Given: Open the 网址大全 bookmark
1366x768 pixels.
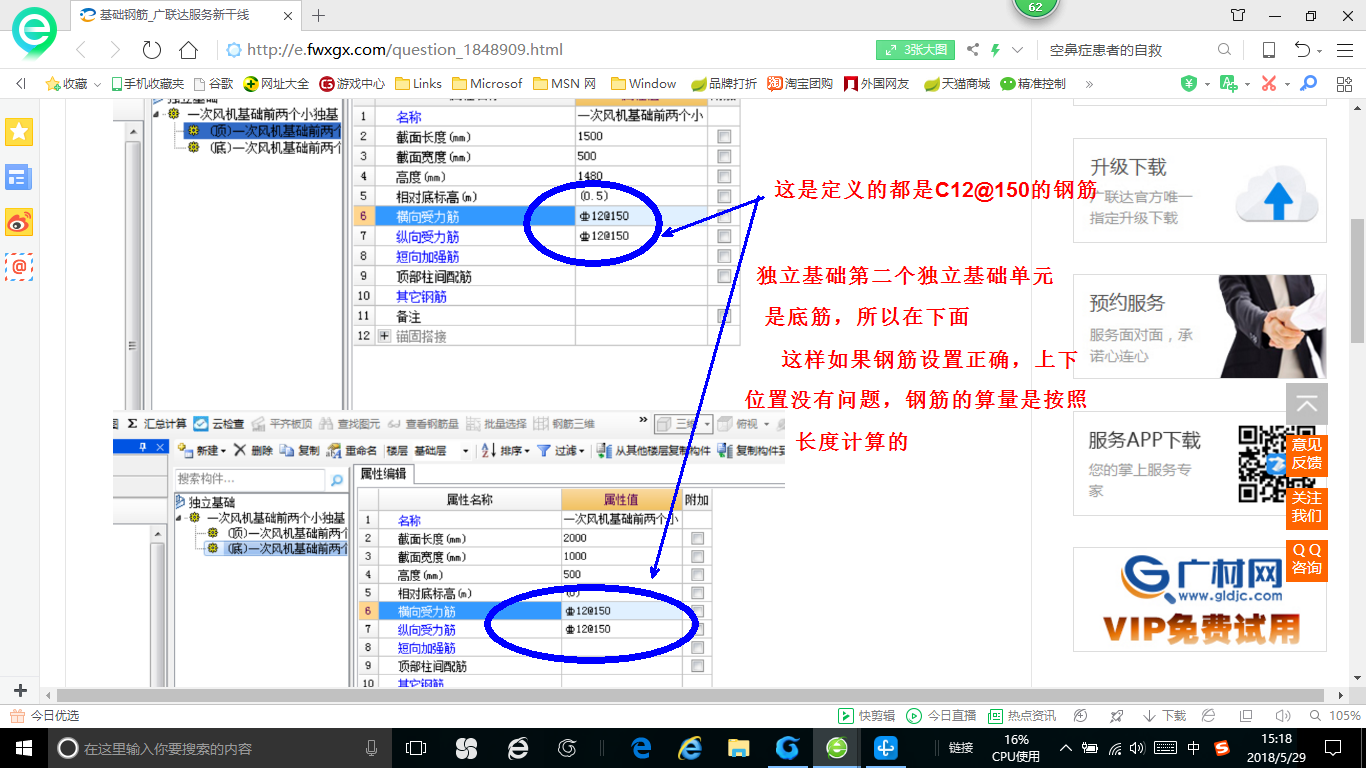Looking at the screenshot, I should point(277,84).
